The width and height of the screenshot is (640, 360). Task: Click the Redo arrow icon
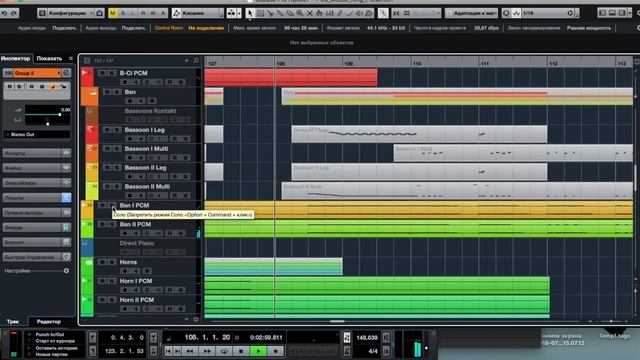(14, 13)
